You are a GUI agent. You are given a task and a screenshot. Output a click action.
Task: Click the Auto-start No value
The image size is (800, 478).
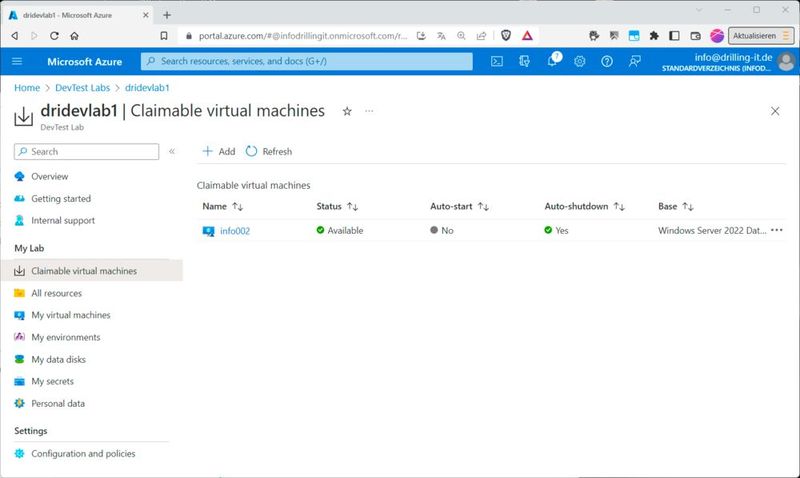coord(442,230)
